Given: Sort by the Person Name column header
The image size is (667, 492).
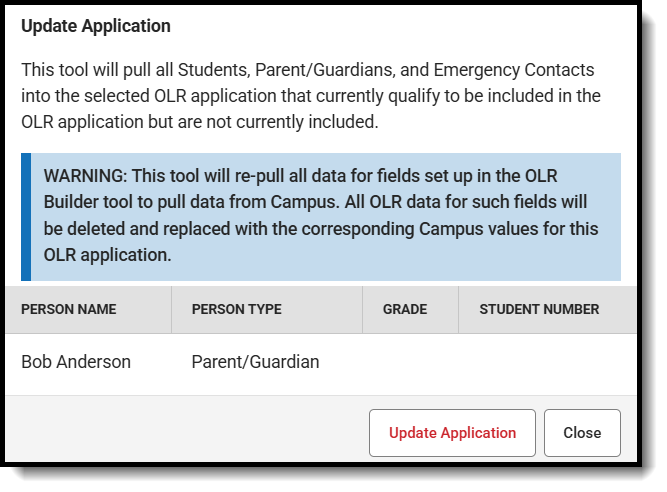Looking at the screenshot, I should tap(69, 309).
